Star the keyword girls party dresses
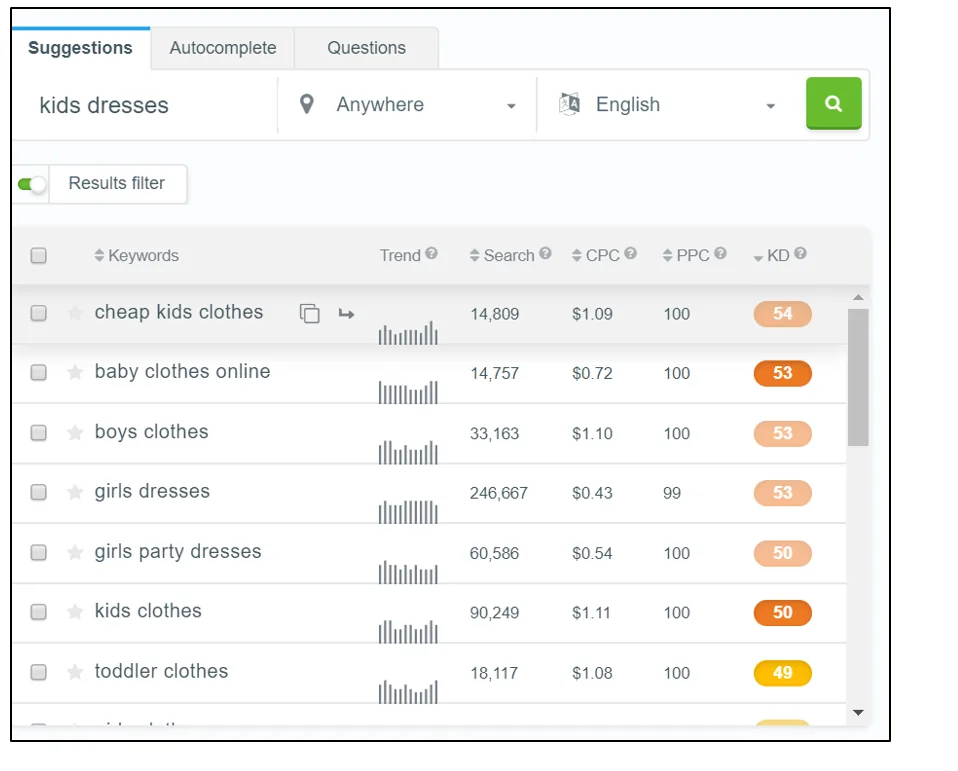This screenshot has width=958, height=771. 75,552
